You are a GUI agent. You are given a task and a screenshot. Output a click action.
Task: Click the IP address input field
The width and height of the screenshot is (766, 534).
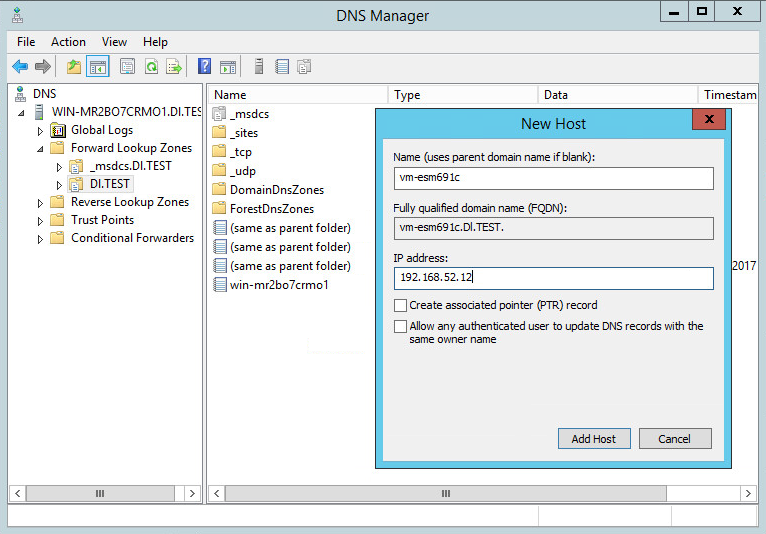click(x=553, y=278)
